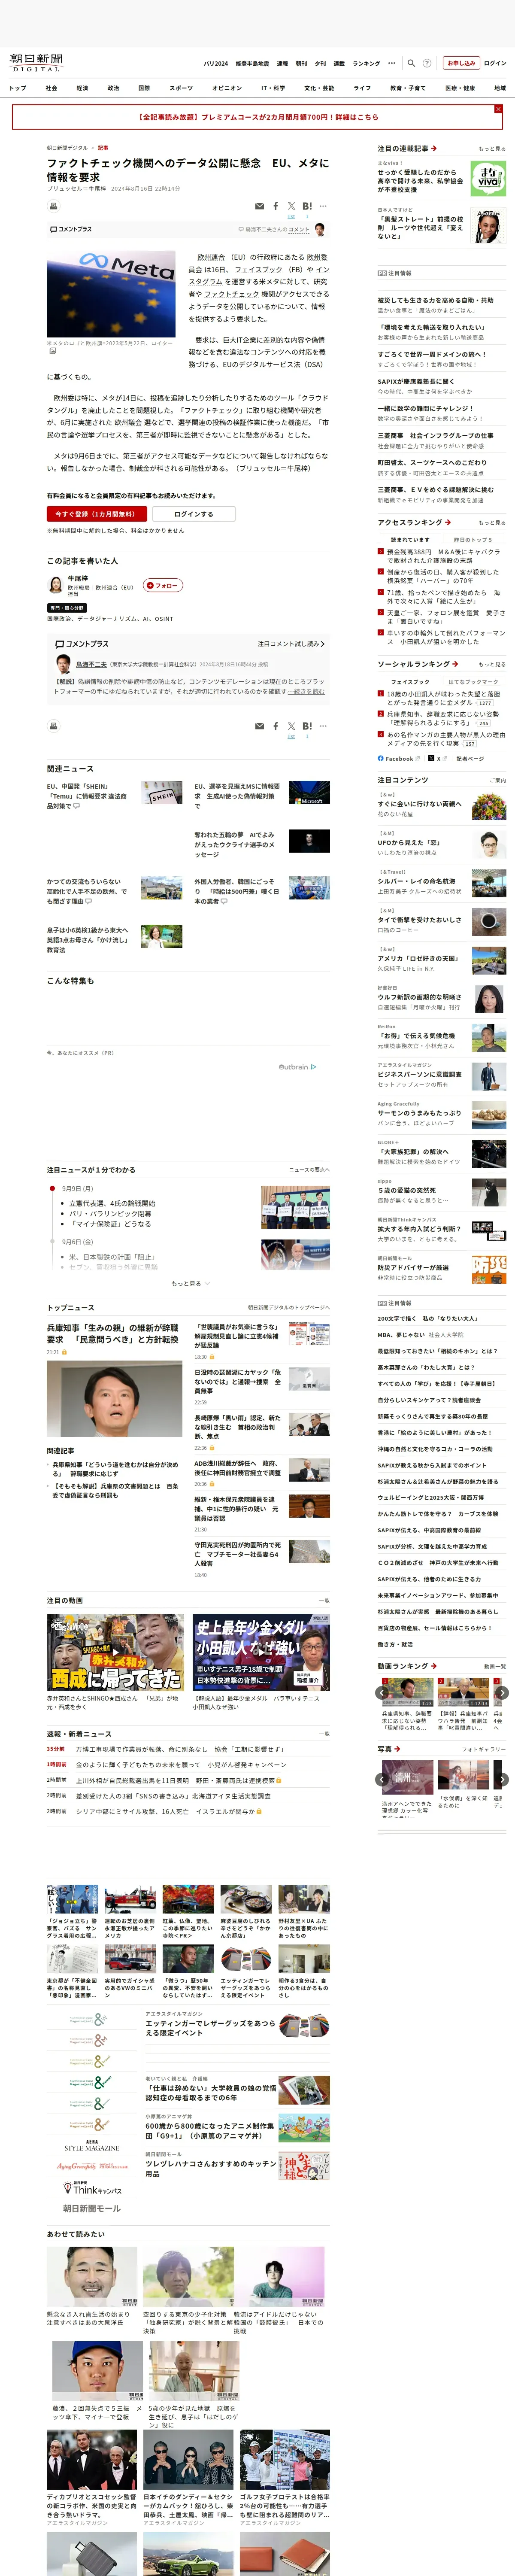Open the help question mark icon
Screen dimensions: 515x2576
[427, 63]
